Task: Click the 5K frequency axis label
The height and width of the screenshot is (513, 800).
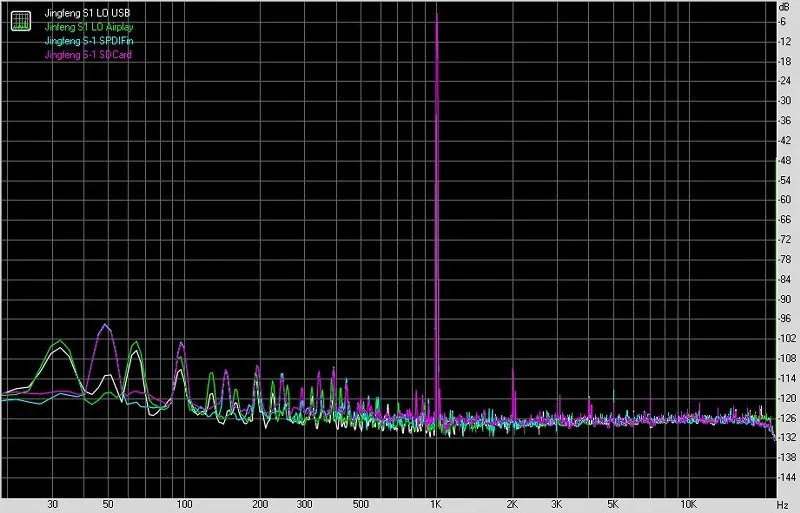Action: tap(613, 504)
